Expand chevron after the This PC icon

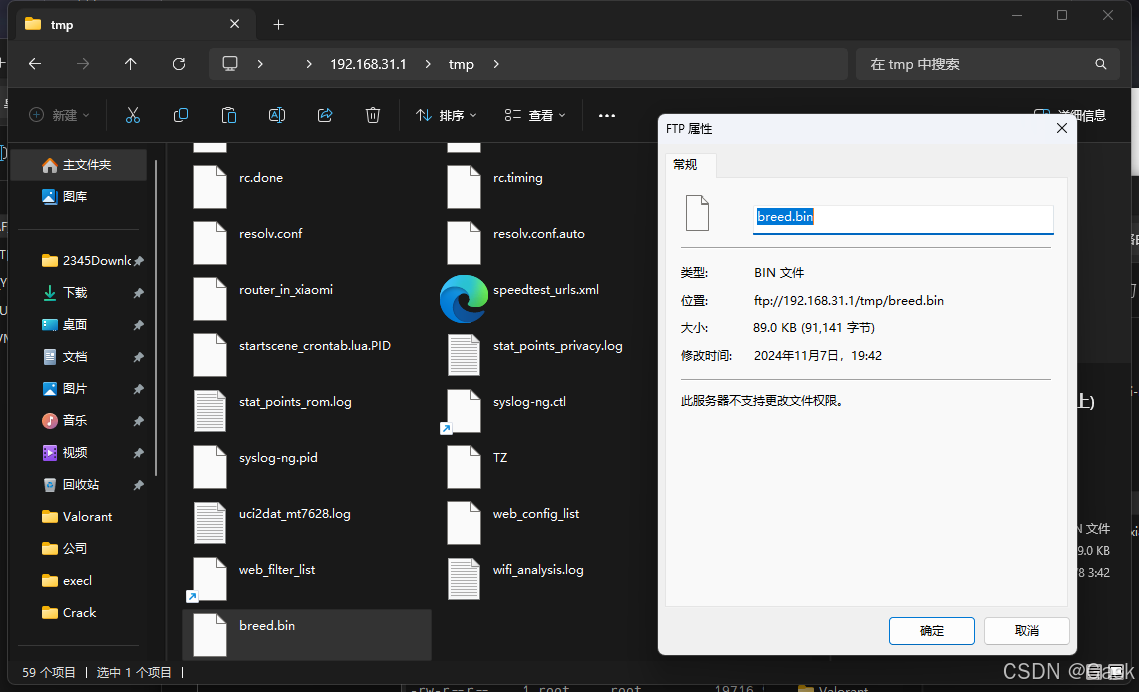(x=260, y=64)
